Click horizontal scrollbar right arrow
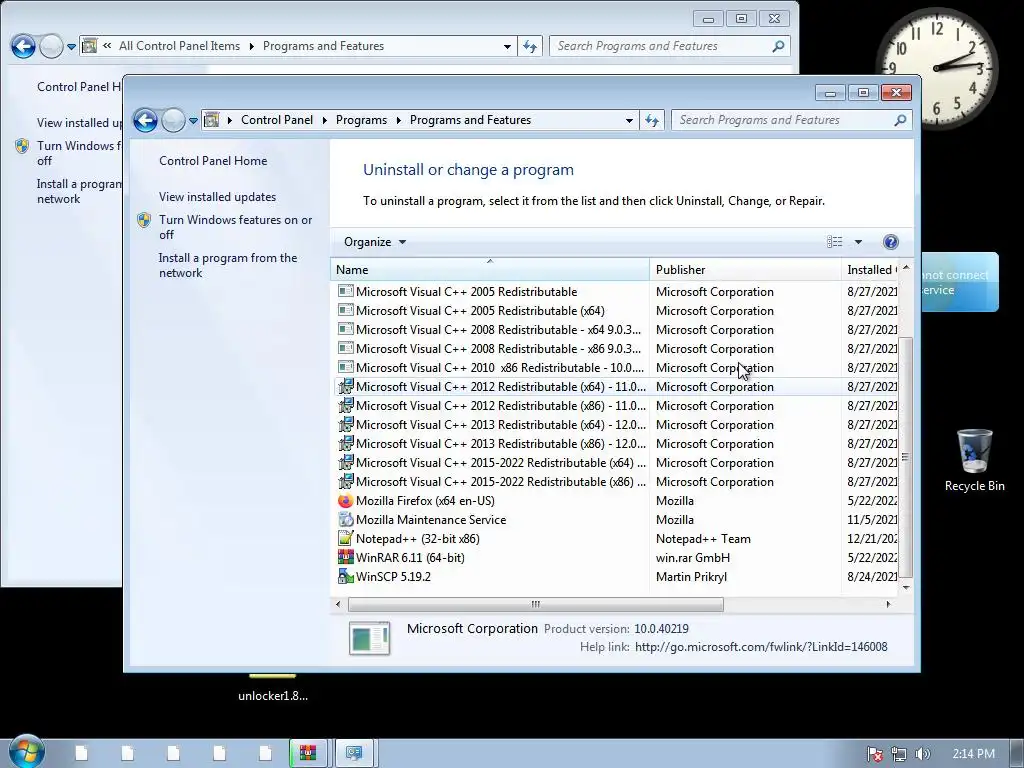Viewport: 1024px width, 768px height. point(888,604)
